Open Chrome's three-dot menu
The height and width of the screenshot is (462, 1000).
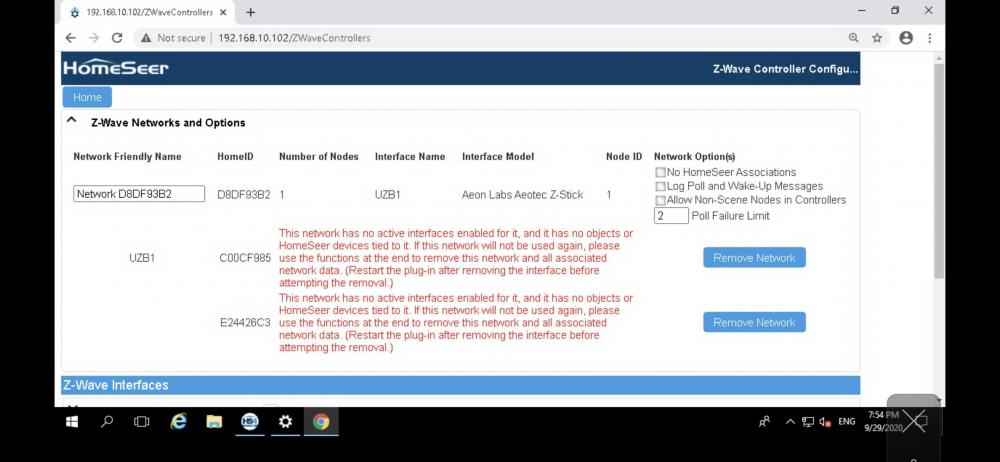[929, 38]
